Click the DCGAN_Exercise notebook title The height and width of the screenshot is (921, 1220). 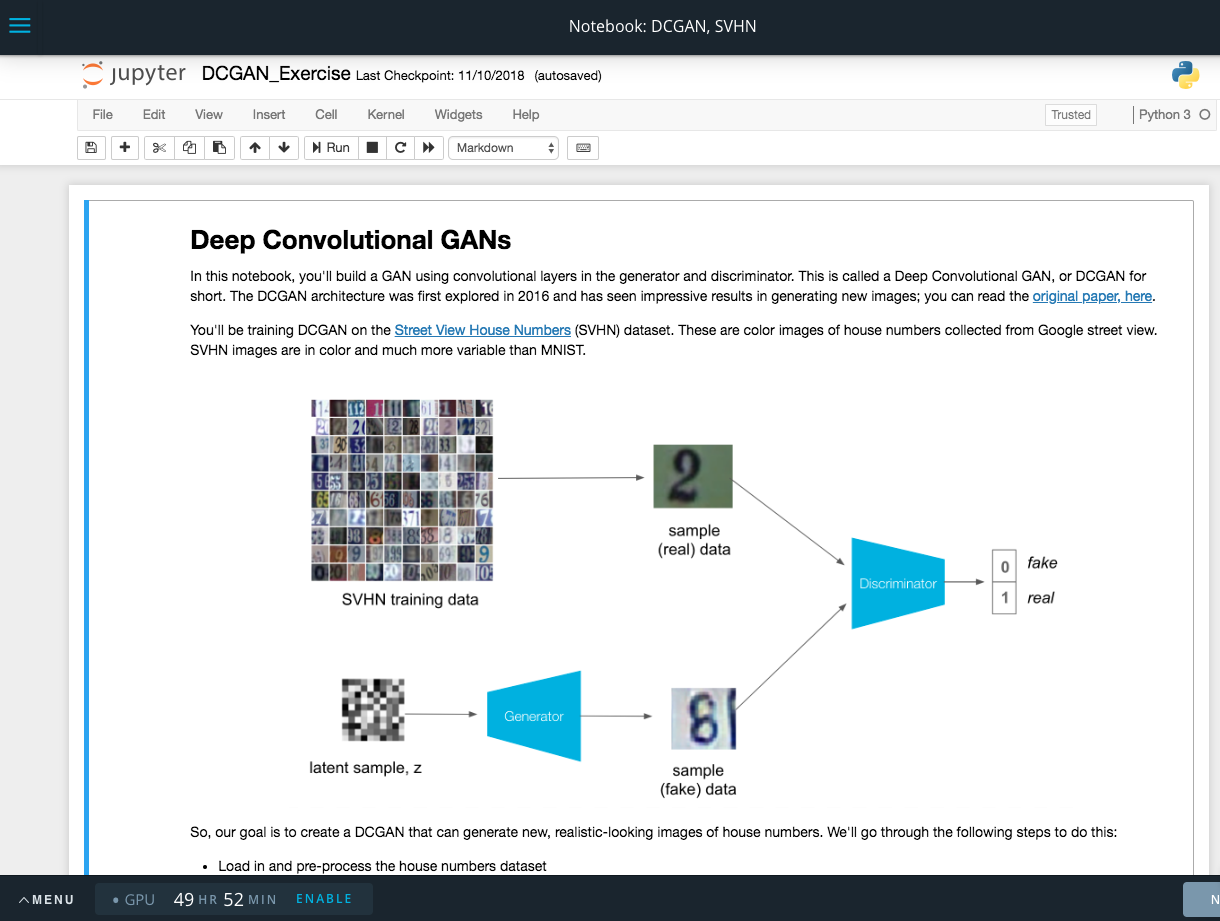(x=276, y=73)
